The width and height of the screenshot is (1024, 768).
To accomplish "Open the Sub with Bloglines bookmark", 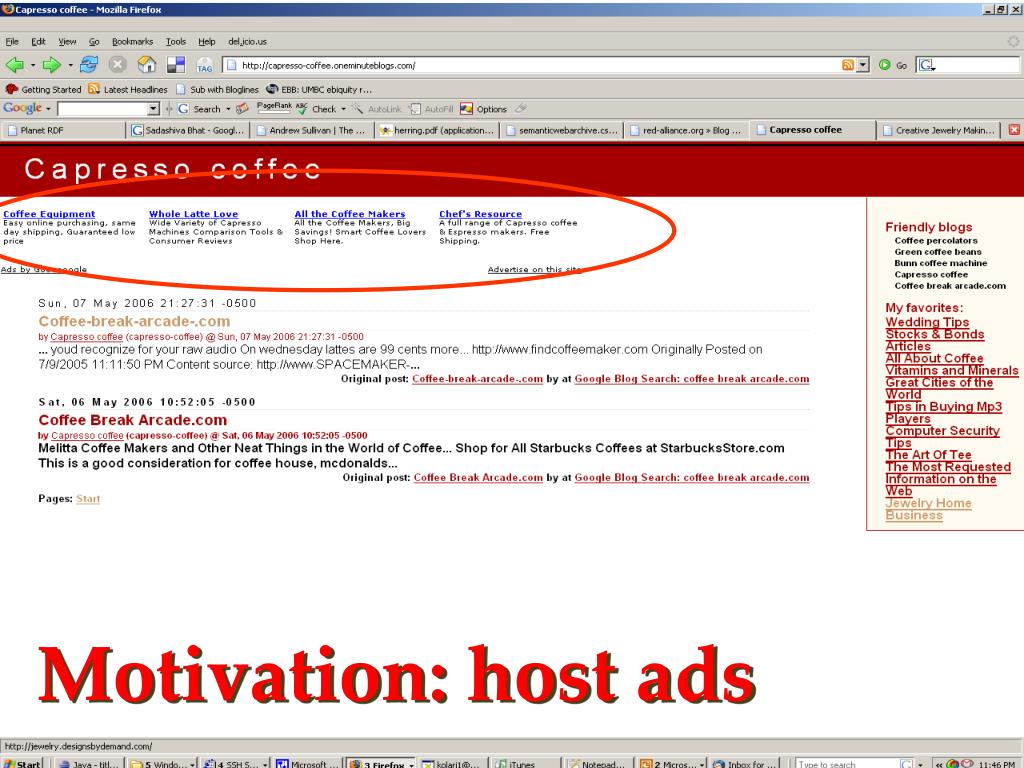I will (x=217, y=89).
